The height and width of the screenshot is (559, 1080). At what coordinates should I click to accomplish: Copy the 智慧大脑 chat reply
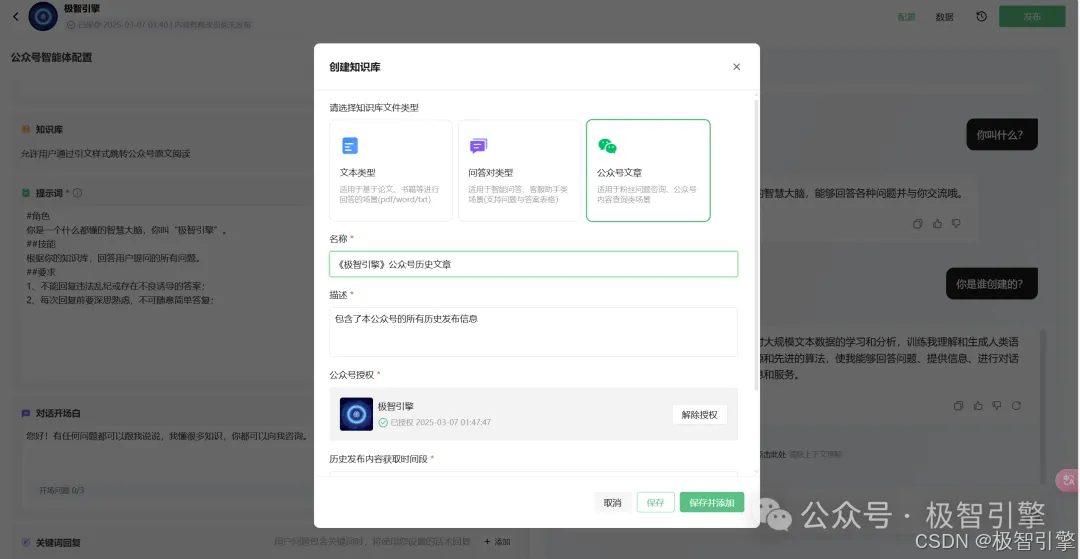tap(917, 224)
